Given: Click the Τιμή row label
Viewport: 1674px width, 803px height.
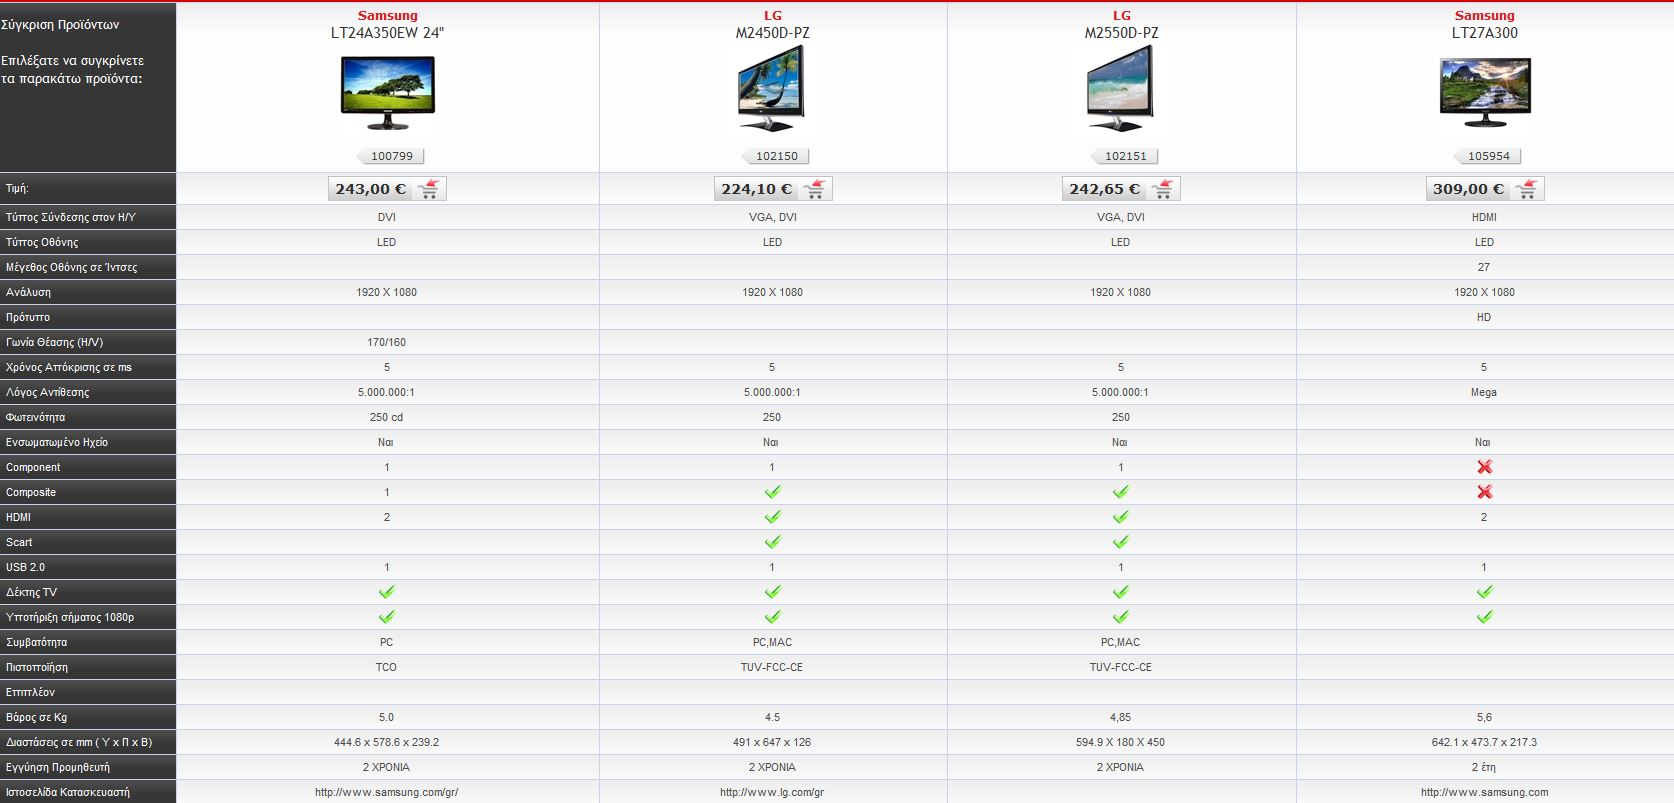Looking at the screenshot, I should pyautogui.click(x=17, y=188).
